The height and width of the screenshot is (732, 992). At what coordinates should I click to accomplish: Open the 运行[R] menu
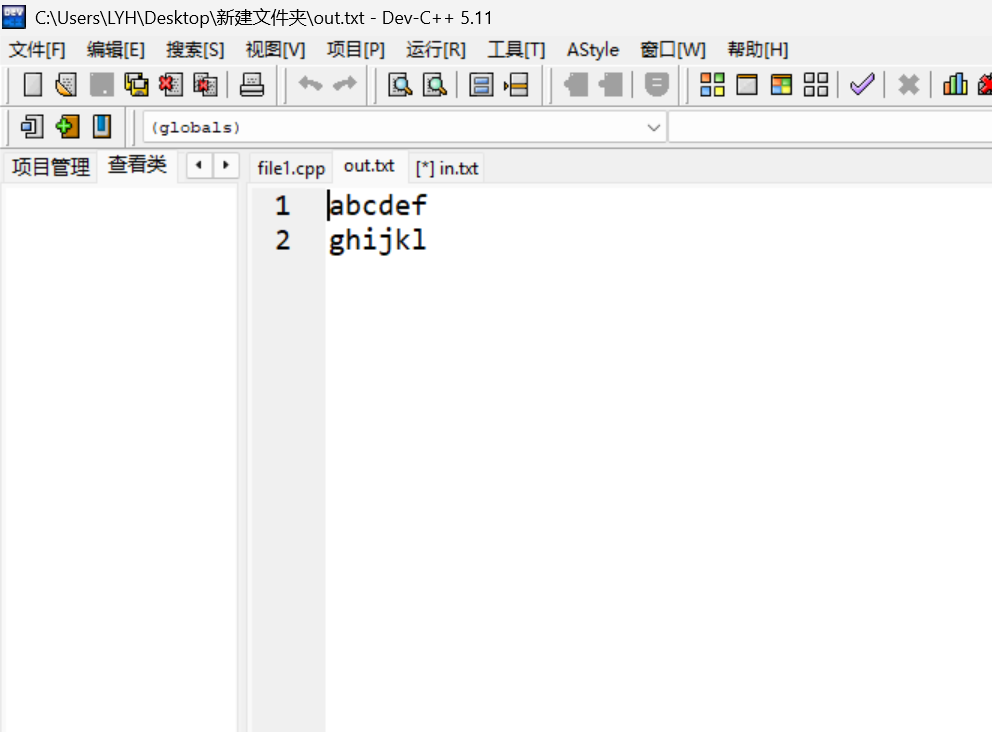click(x=436, y=49)
